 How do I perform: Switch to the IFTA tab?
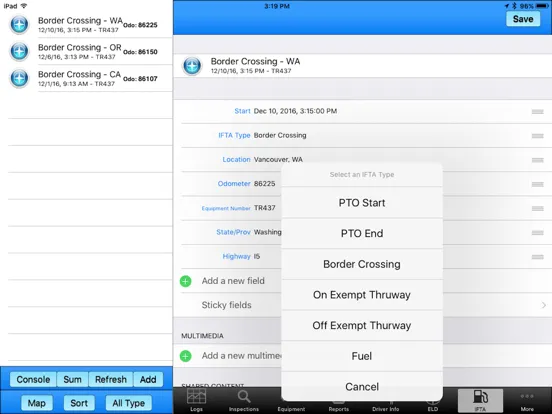[x=480, y=400]
